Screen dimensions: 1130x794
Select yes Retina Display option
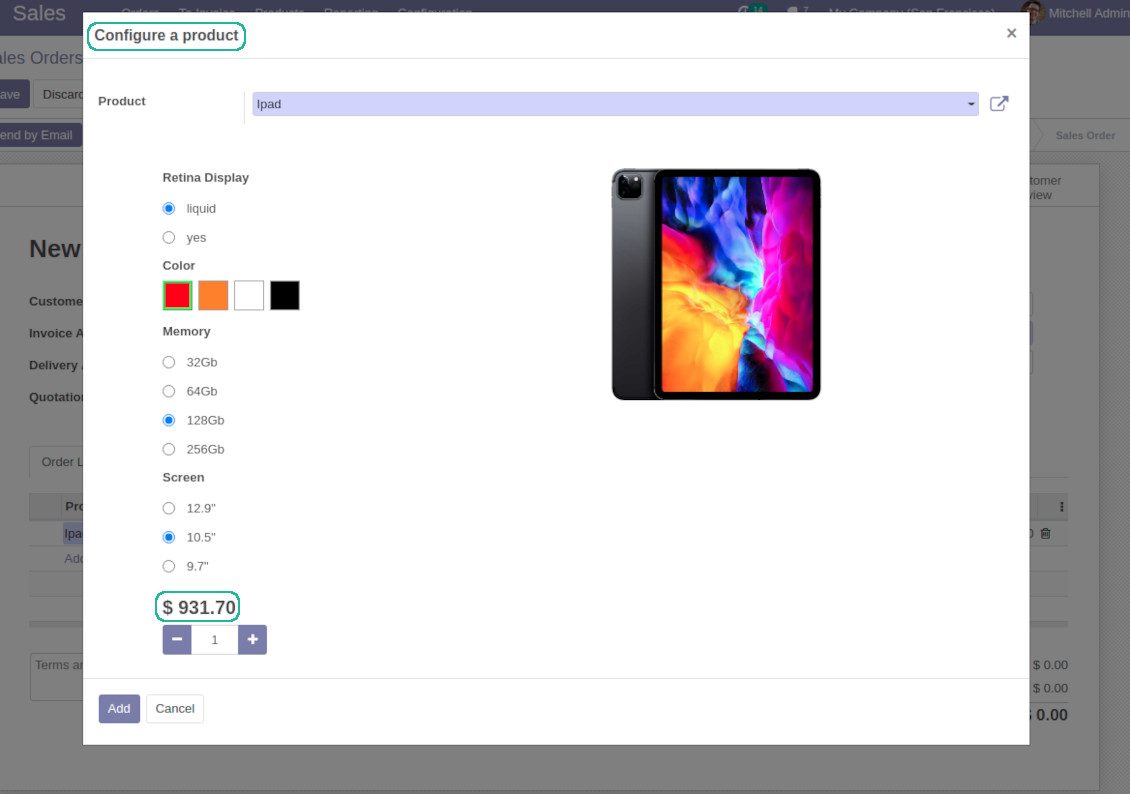coord(169,237)
